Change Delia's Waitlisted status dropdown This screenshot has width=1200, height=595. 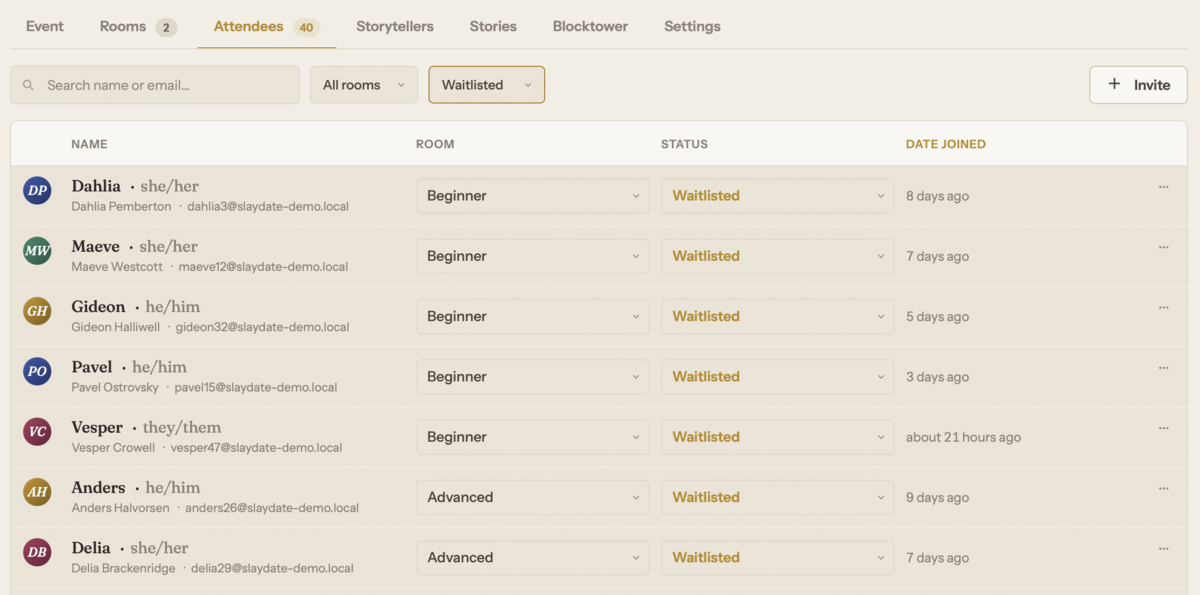point(778,557)
